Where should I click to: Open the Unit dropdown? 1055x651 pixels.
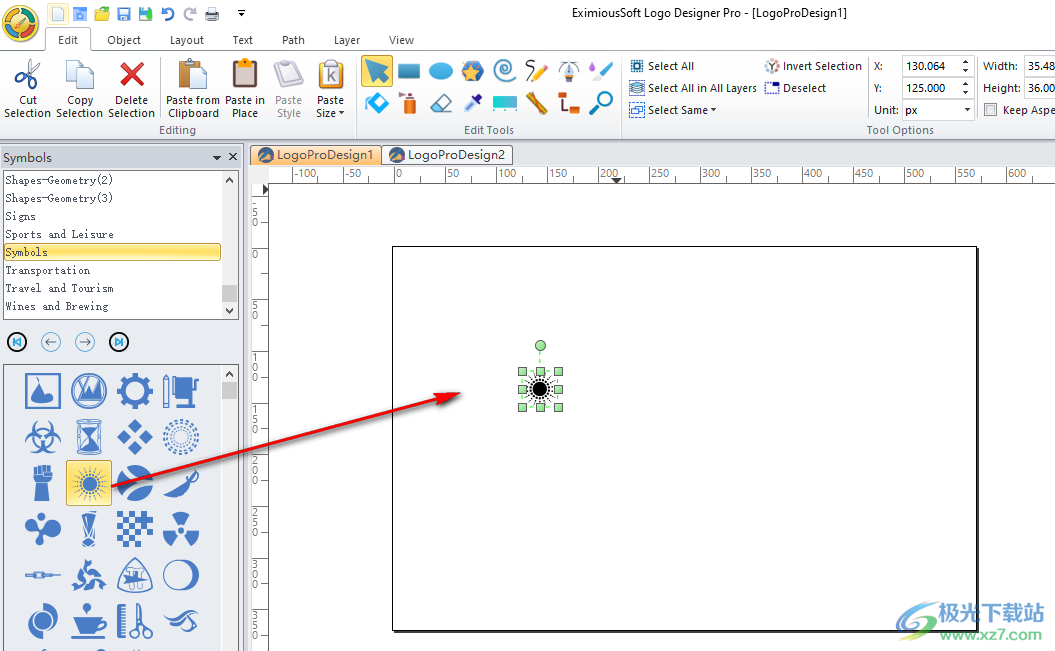tap(966, 110)
